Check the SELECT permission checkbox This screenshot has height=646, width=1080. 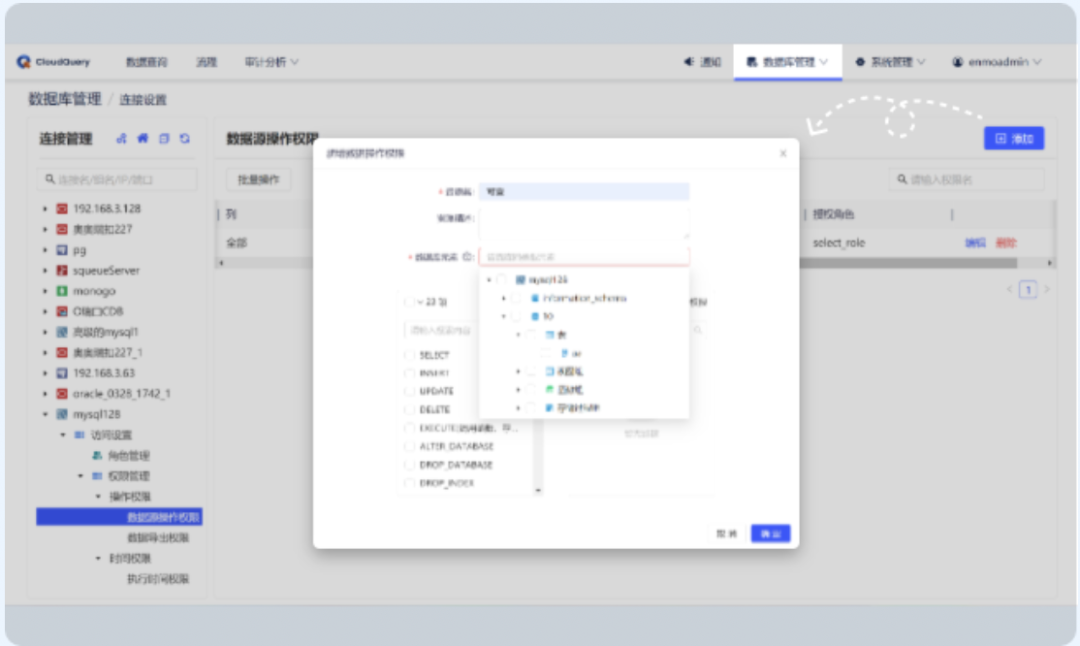coord(409,355)
